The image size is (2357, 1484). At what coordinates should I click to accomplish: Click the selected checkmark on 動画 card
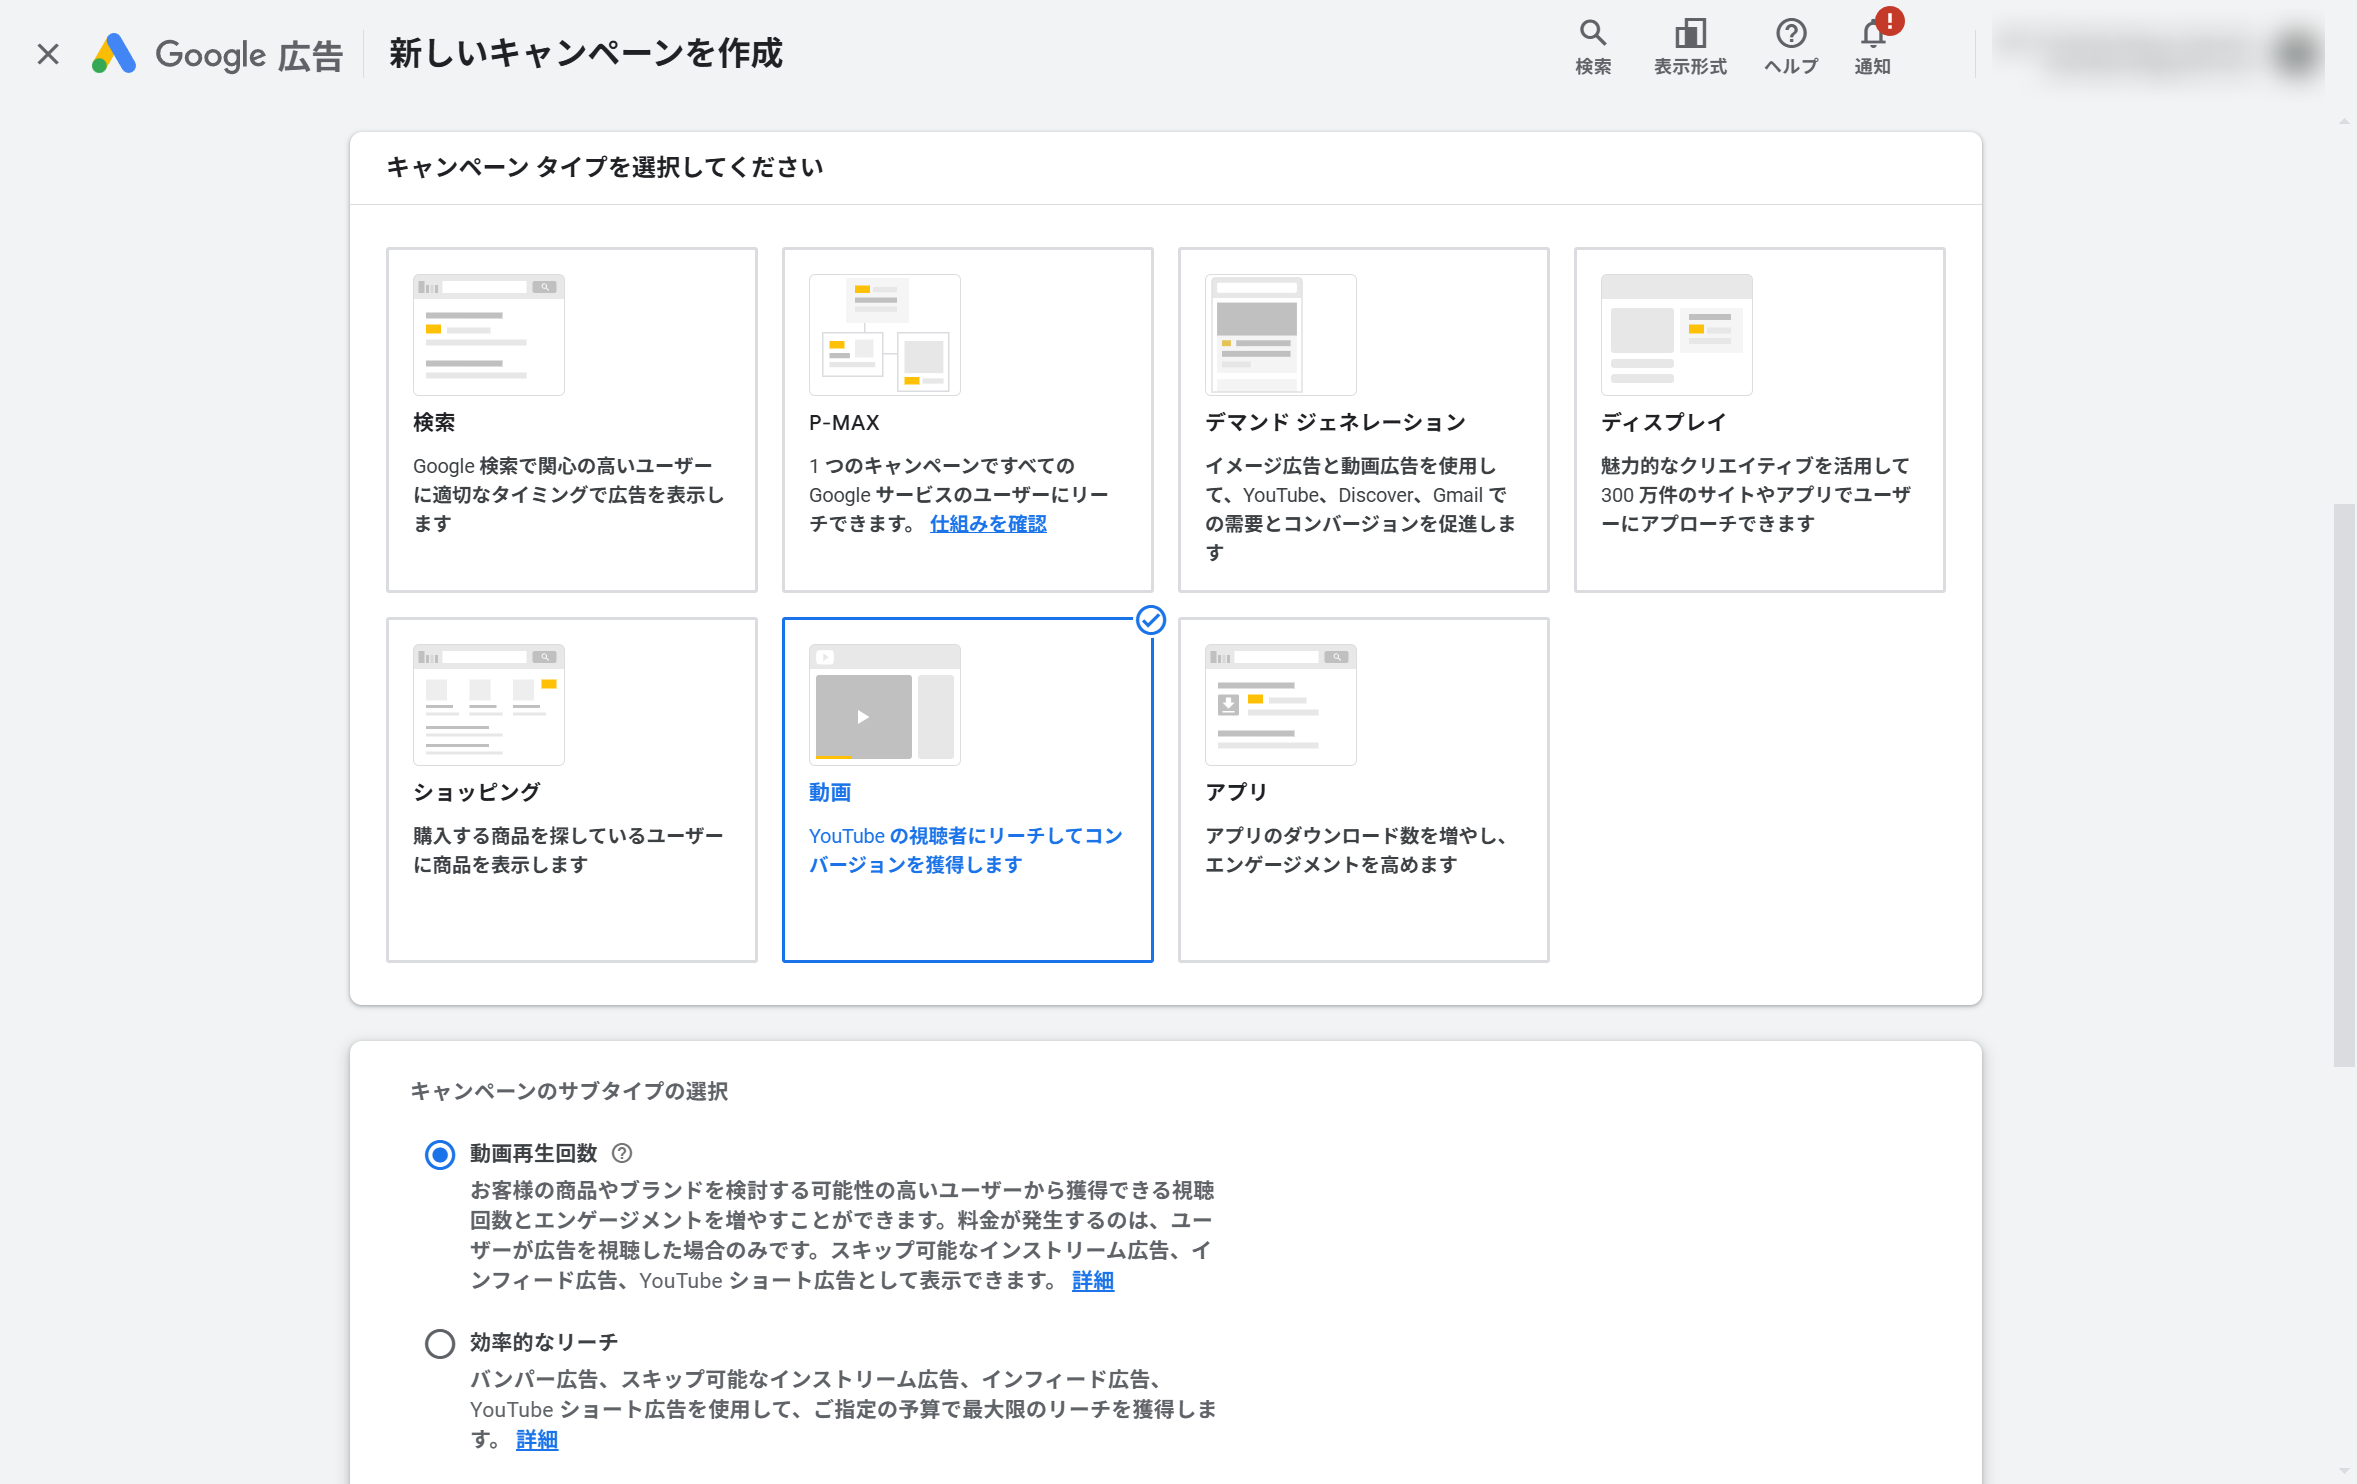click(1151, 620)
